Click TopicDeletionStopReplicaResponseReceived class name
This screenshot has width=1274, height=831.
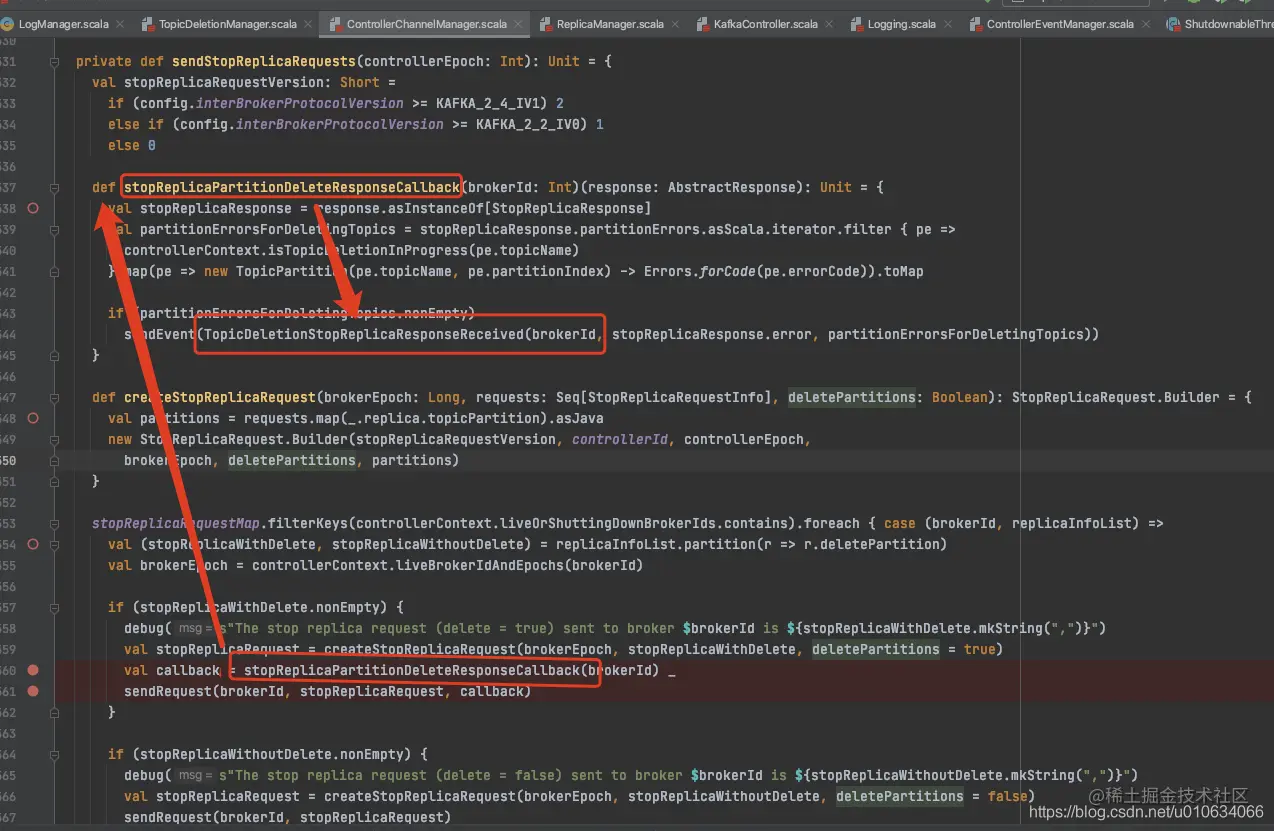pos(364,334)
